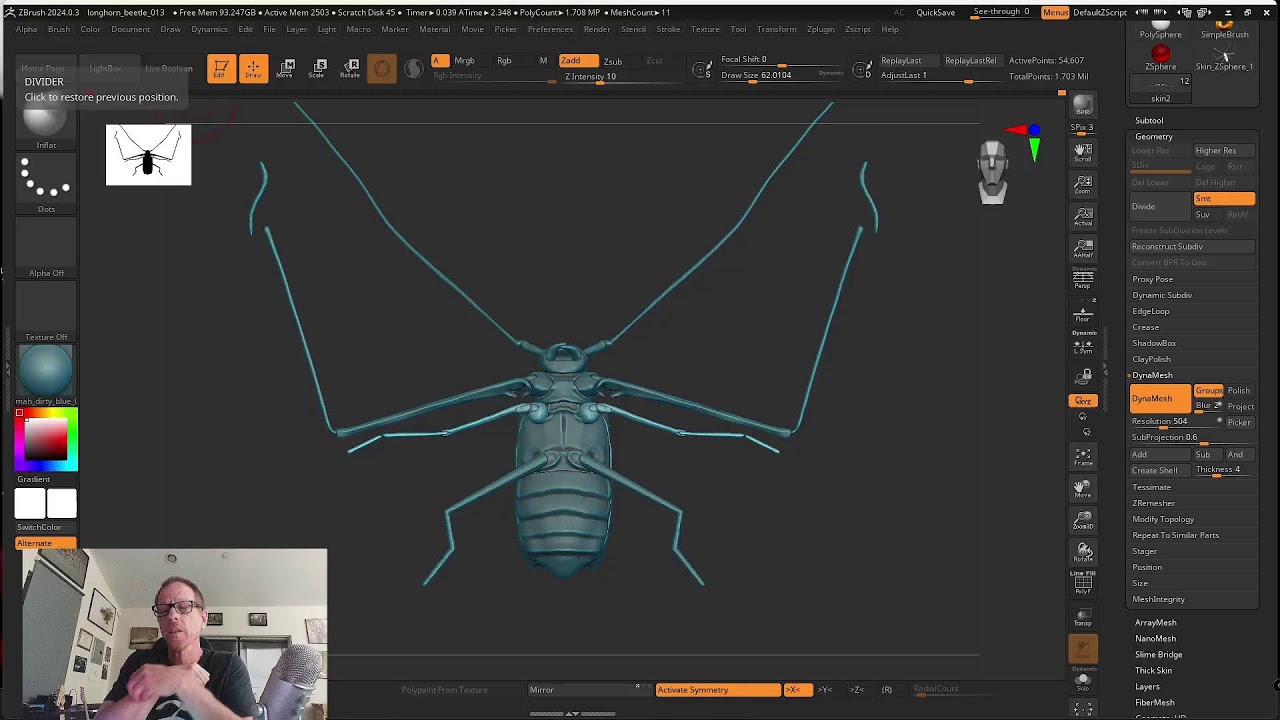Toggle Persp perspective view
The height and width of the screenshot is (720, 1280).
pyautogui.click(x=1083, y=280)
